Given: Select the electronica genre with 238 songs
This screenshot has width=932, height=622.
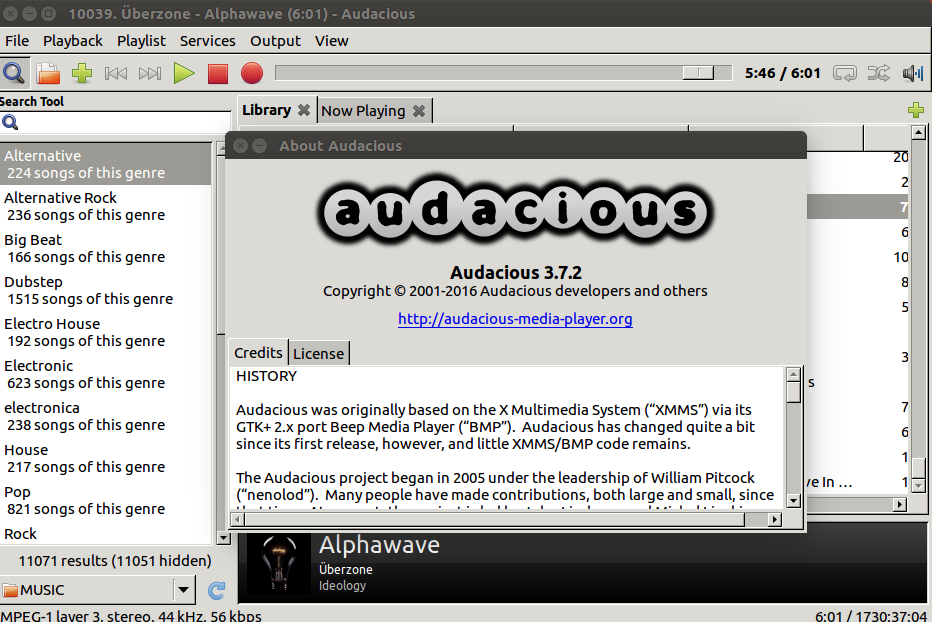Looking at the screenshot, I should pyautogui.click(x=105, y=416).
